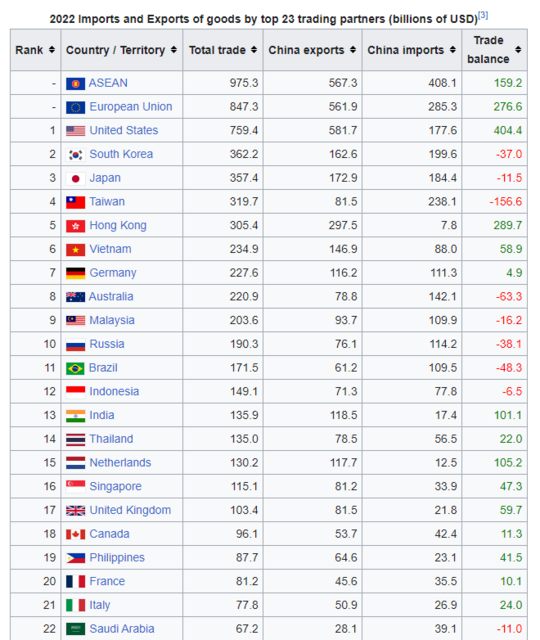The height and width of the screenshot is (640, 540).
Task: Open the Indonesia flag image
Action: [x=76, y=392]
